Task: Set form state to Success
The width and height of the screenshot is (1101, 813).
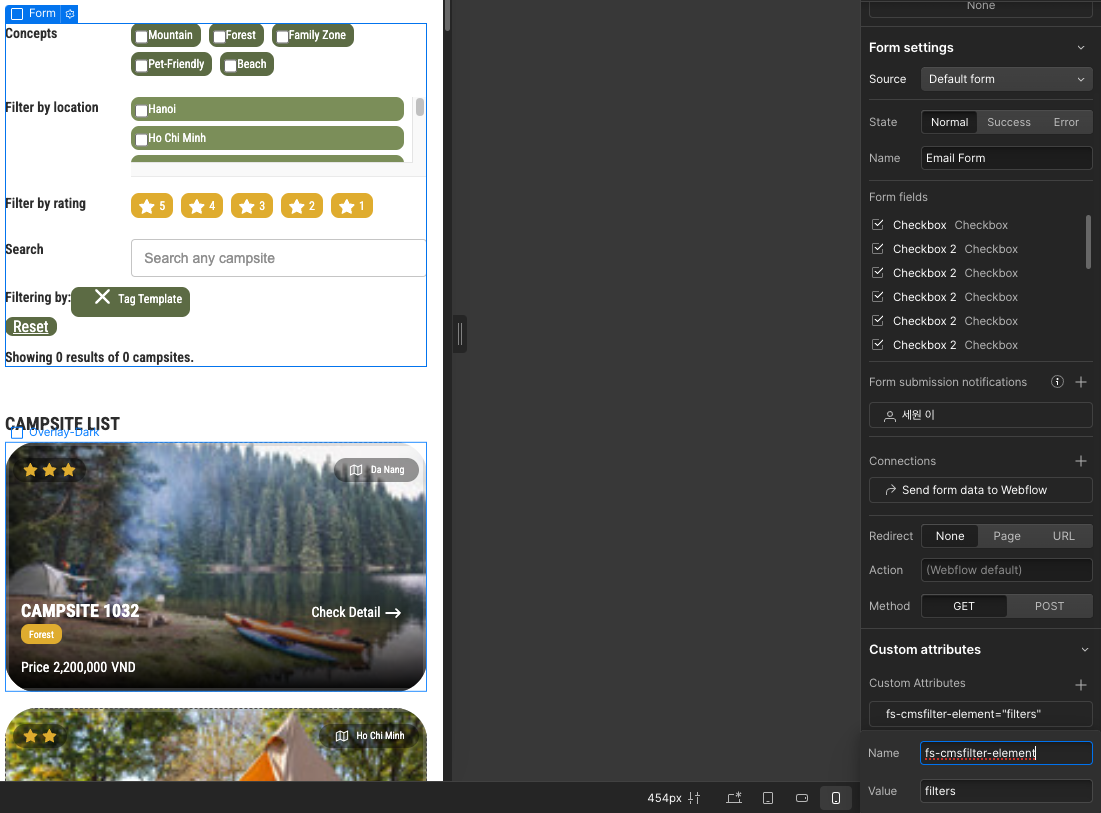Action: tap(1008, 122)
